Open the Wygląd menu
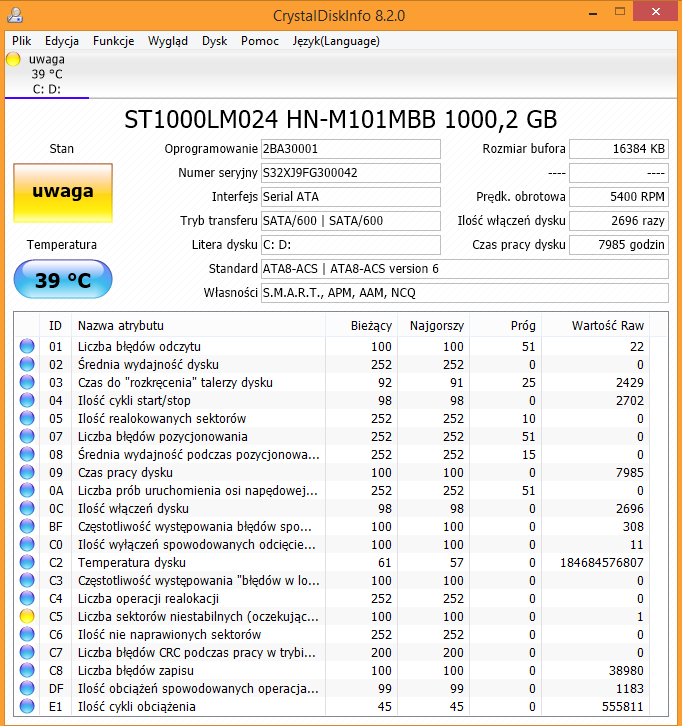This screenshot has height=726, width=682. coord(168,41)
